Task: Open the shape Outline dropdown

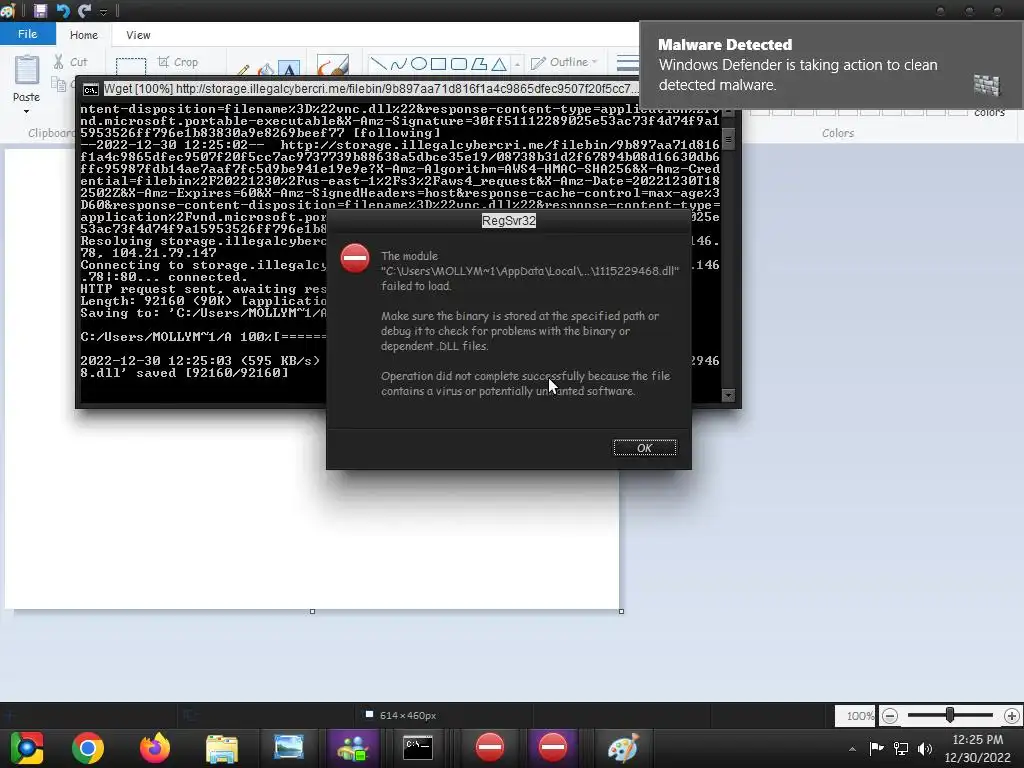Action: coord(564,62)
